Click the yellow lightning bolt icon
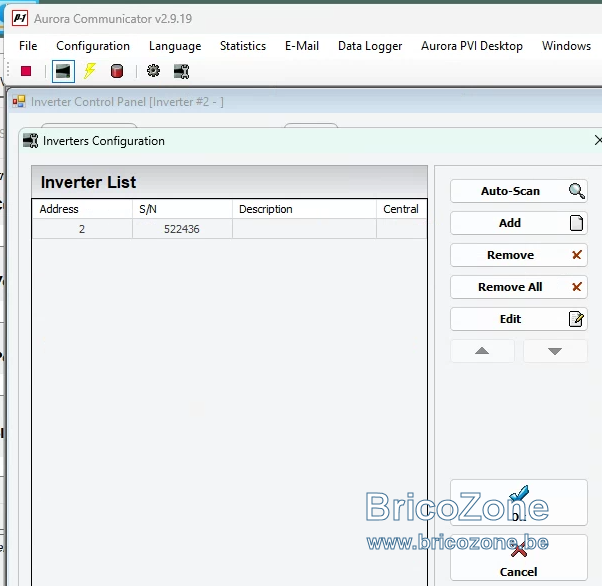 (x=90, y=71)
